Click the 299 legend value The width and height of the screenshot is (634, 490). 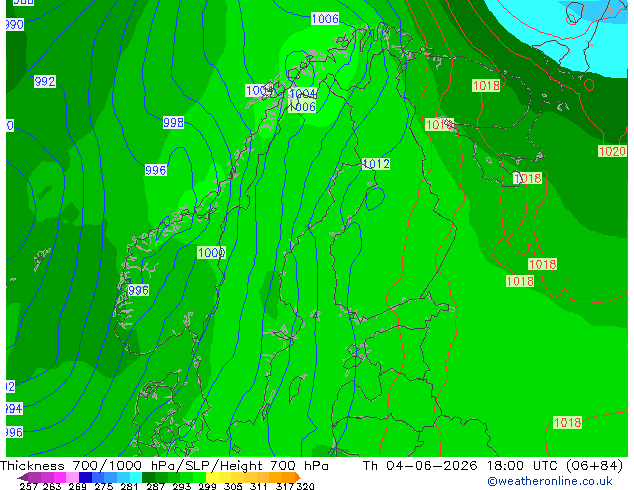point(207,486)
